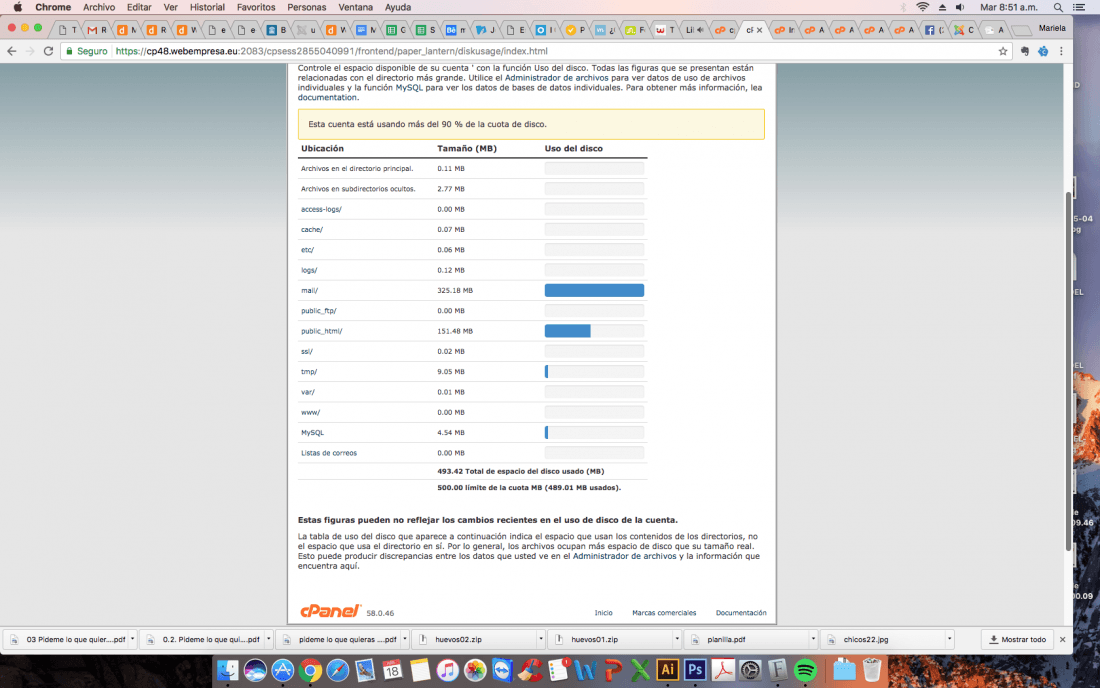Click the cPanel logo in the footer
The width and height of the screenshot is (1100, 688).
point(330,611)
